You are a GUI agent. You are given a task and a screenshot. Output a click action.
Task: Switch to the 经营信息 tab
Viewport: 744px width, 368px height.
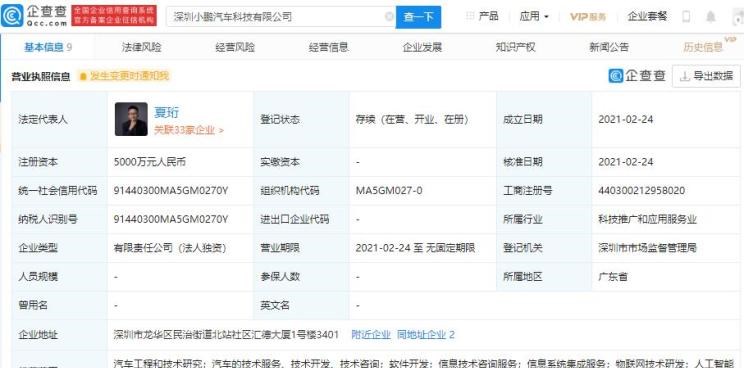[x=328, y=47]
